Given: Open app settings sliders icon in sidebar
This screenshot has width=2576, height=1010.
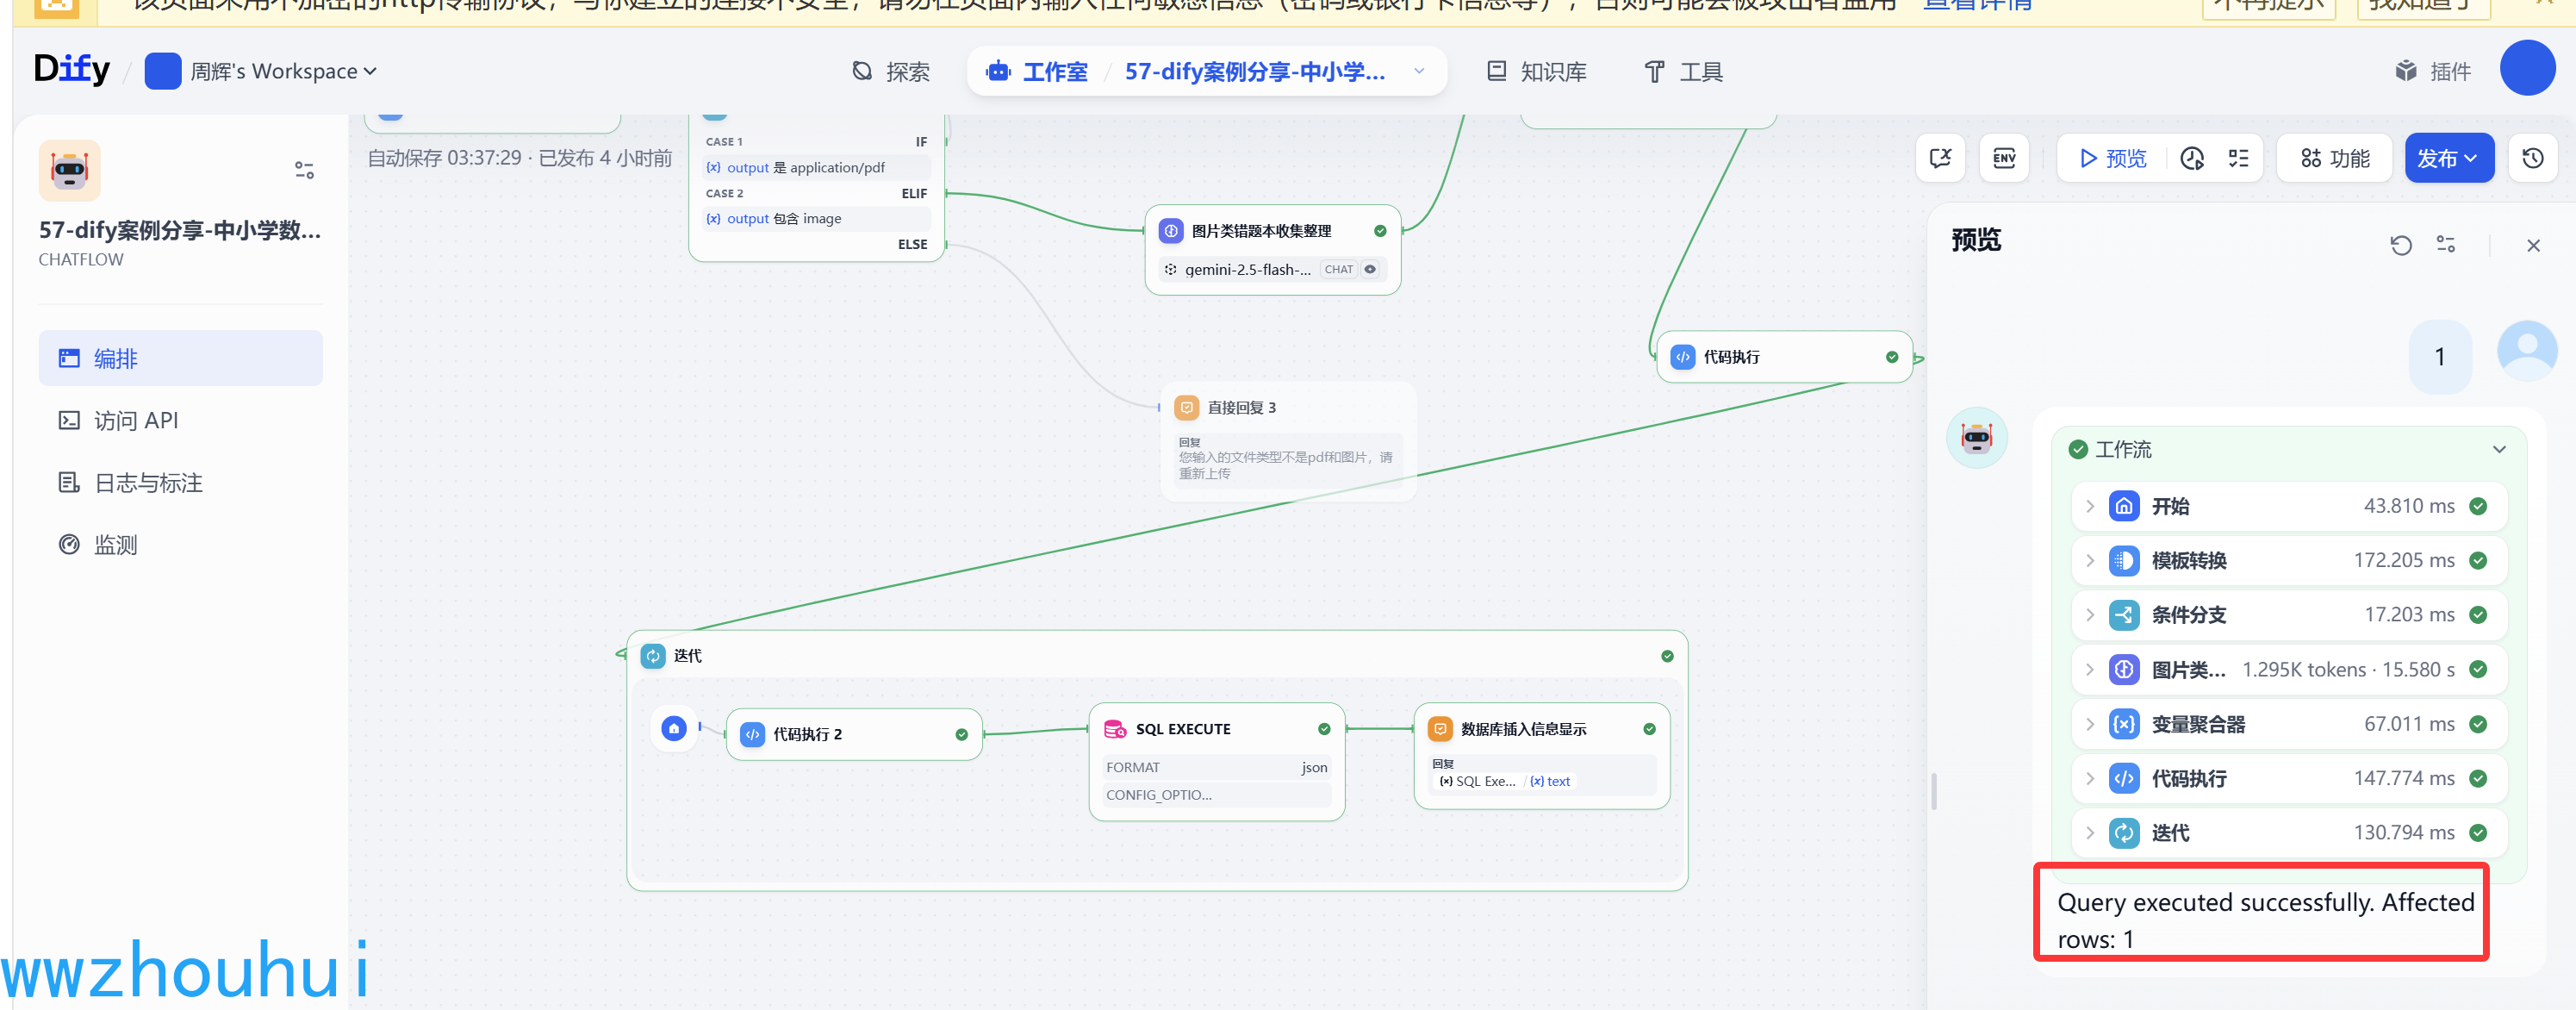Looking at the screenshot, I should [x=304, y=170].
